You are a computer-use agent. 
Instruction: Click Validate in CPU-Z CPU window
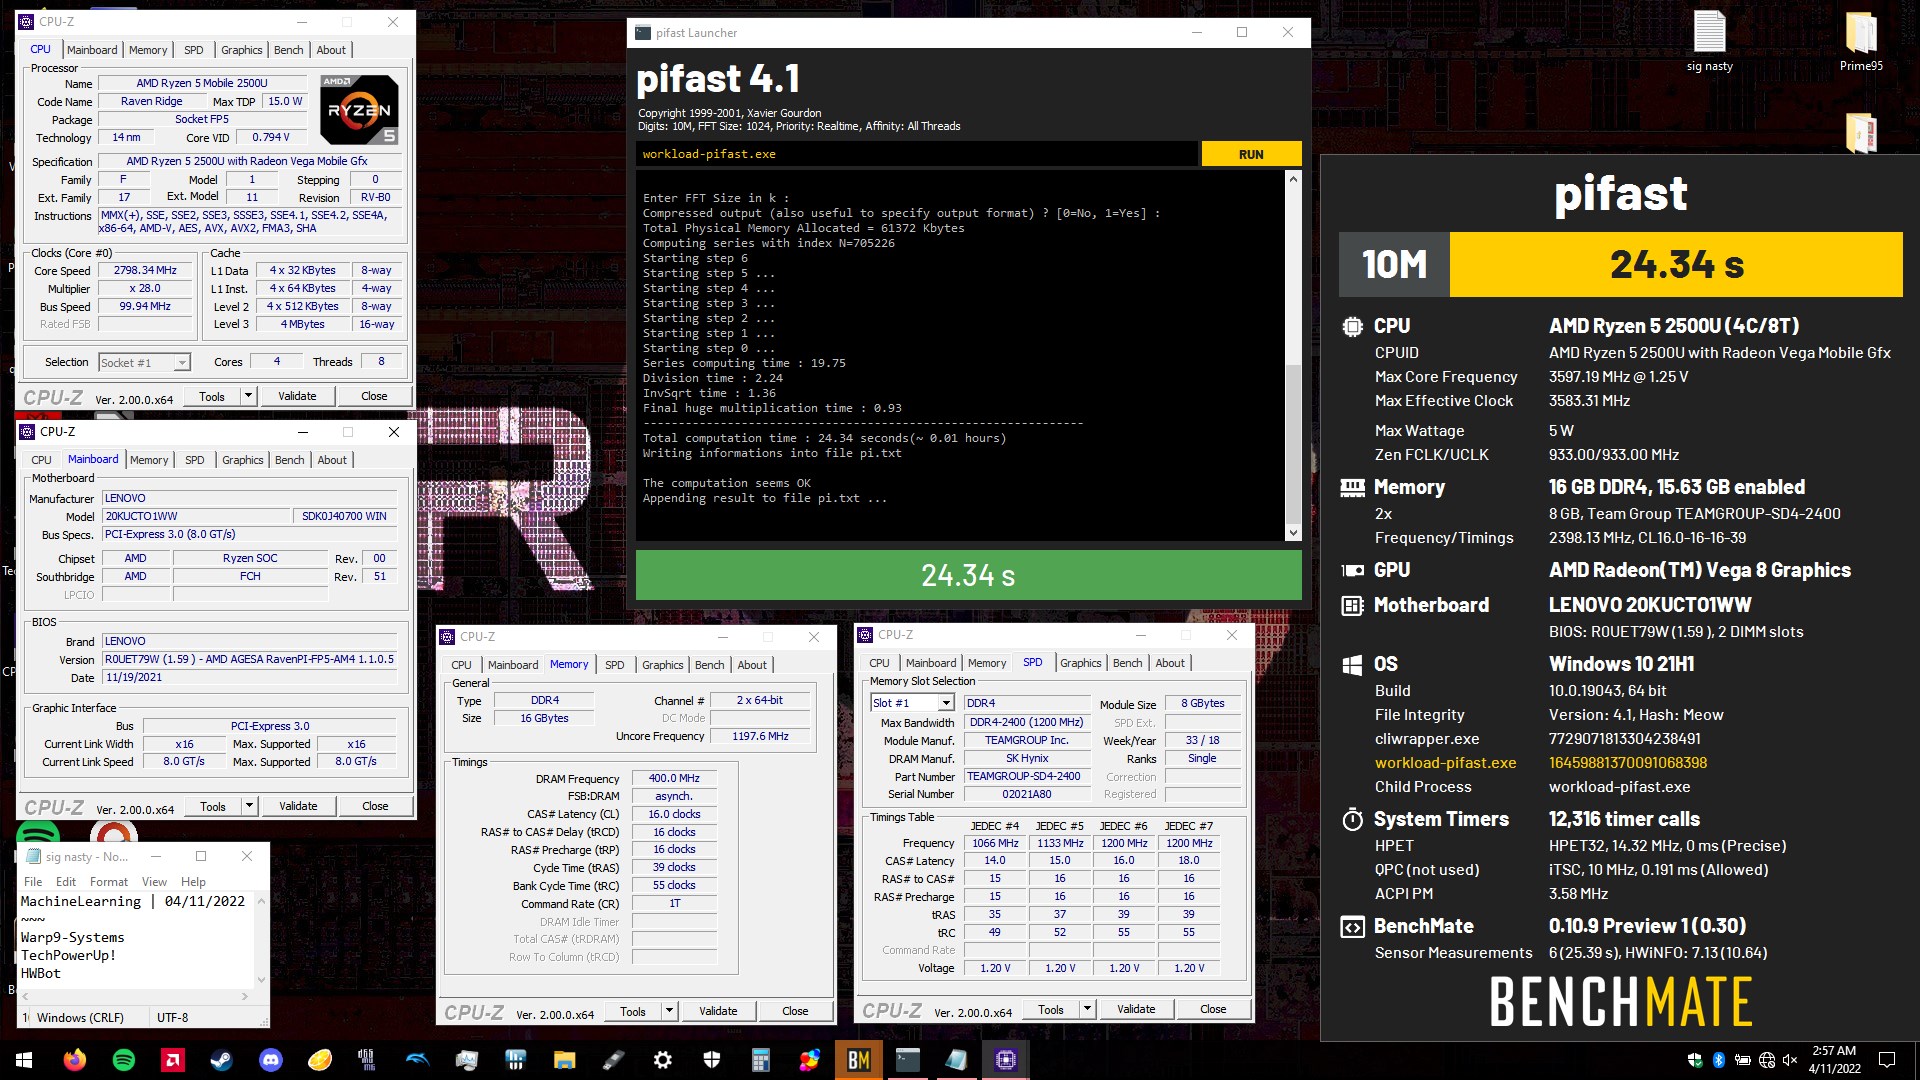(x=297, y=396)
